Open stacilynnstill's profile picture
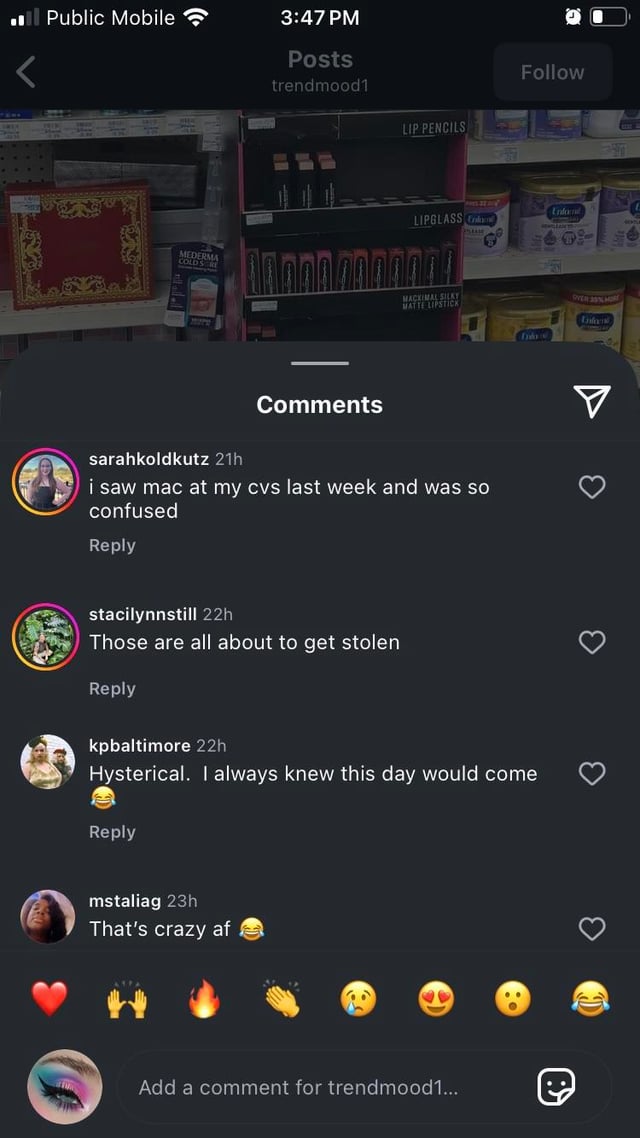The width and height of the screenshot is (640, 1138). coord(46,636)
